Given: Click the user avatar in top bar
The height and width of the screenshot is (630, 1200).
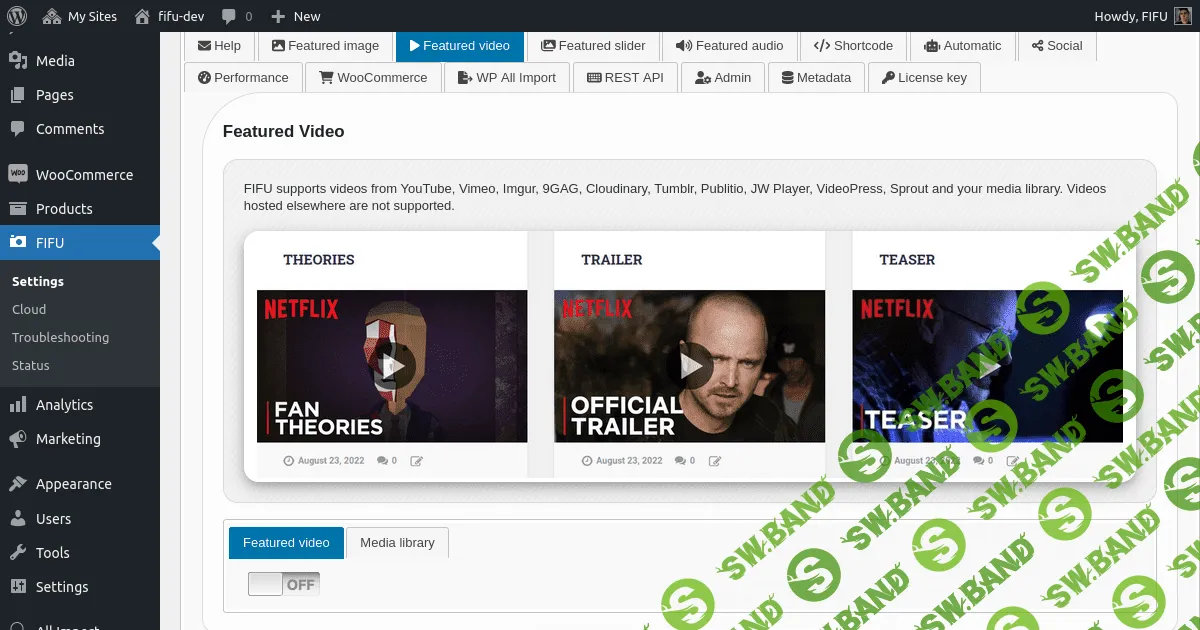Looking at the screenshot, I should tap(1182, 16).
